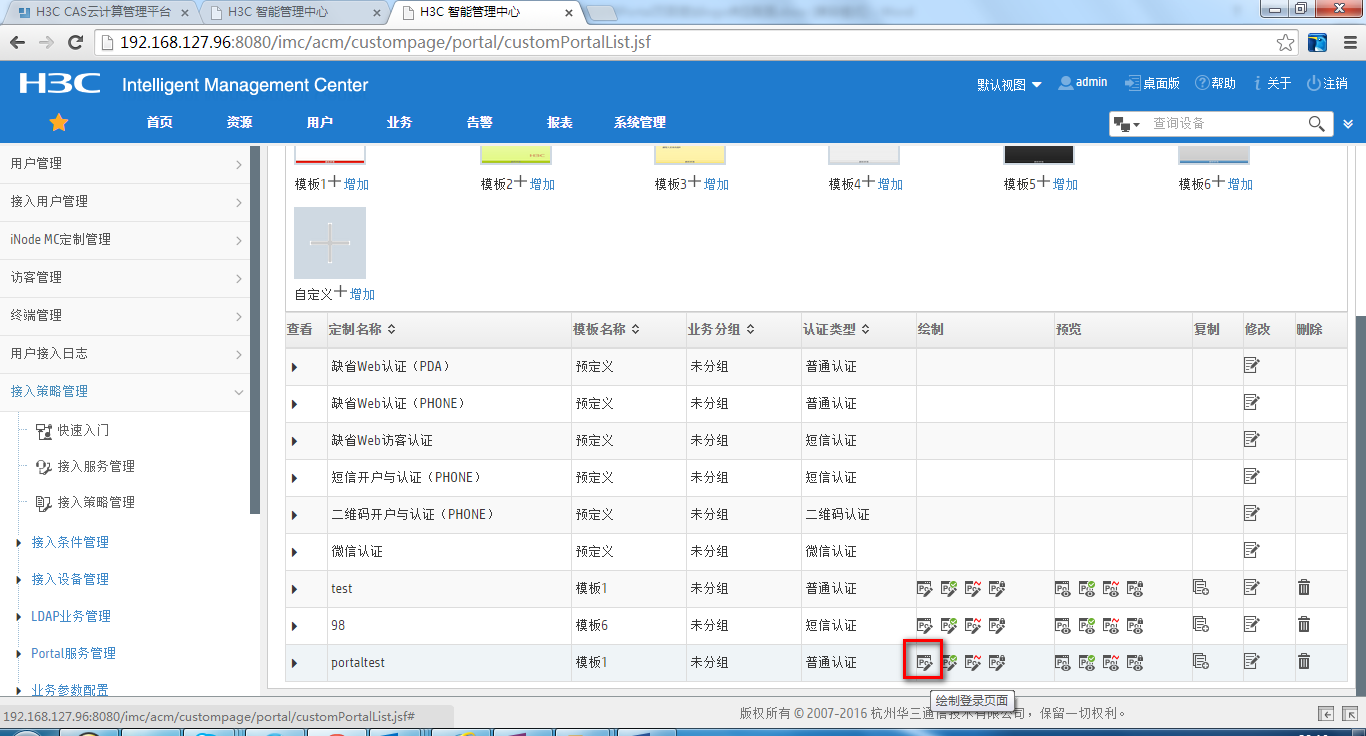Open the 业务 menu
This screenshot has height=736, width=1366.
(399, 122)
